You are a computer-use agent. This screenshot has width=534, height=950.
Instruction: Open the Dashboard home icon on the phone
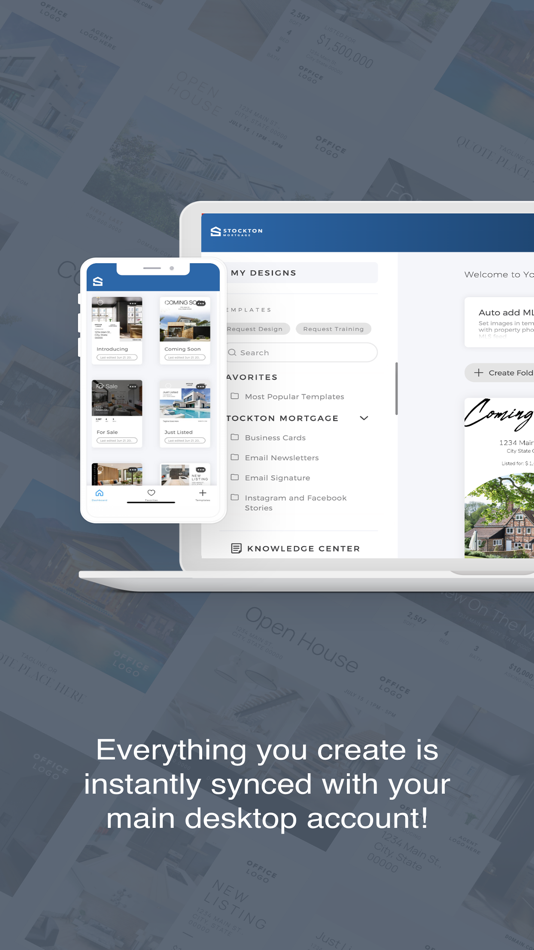click(x=99, y=493)
